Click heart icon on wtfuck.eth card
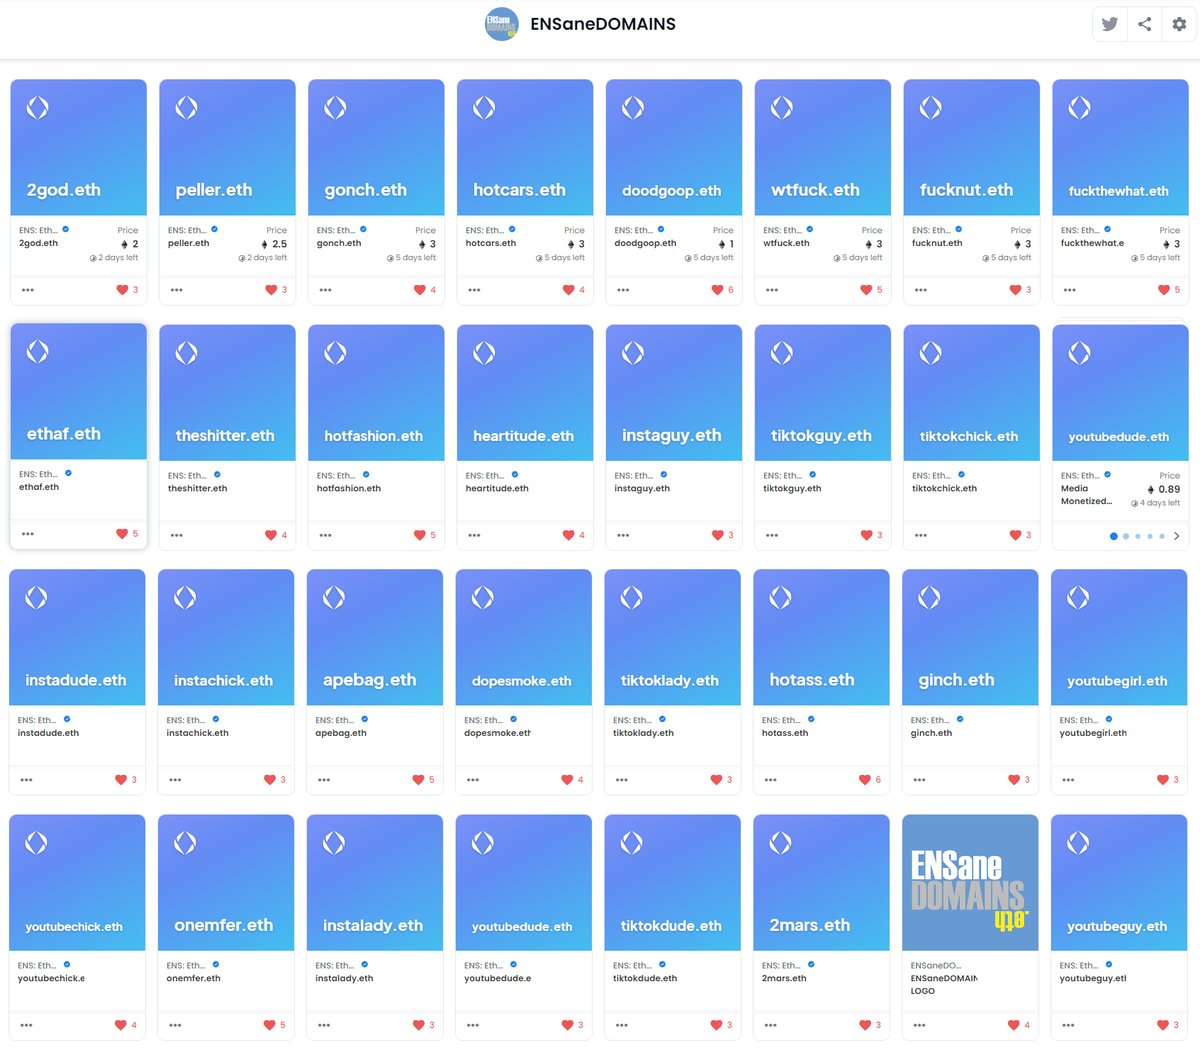The width and height of the screenshot is (1200, 1050). [866, 290]
